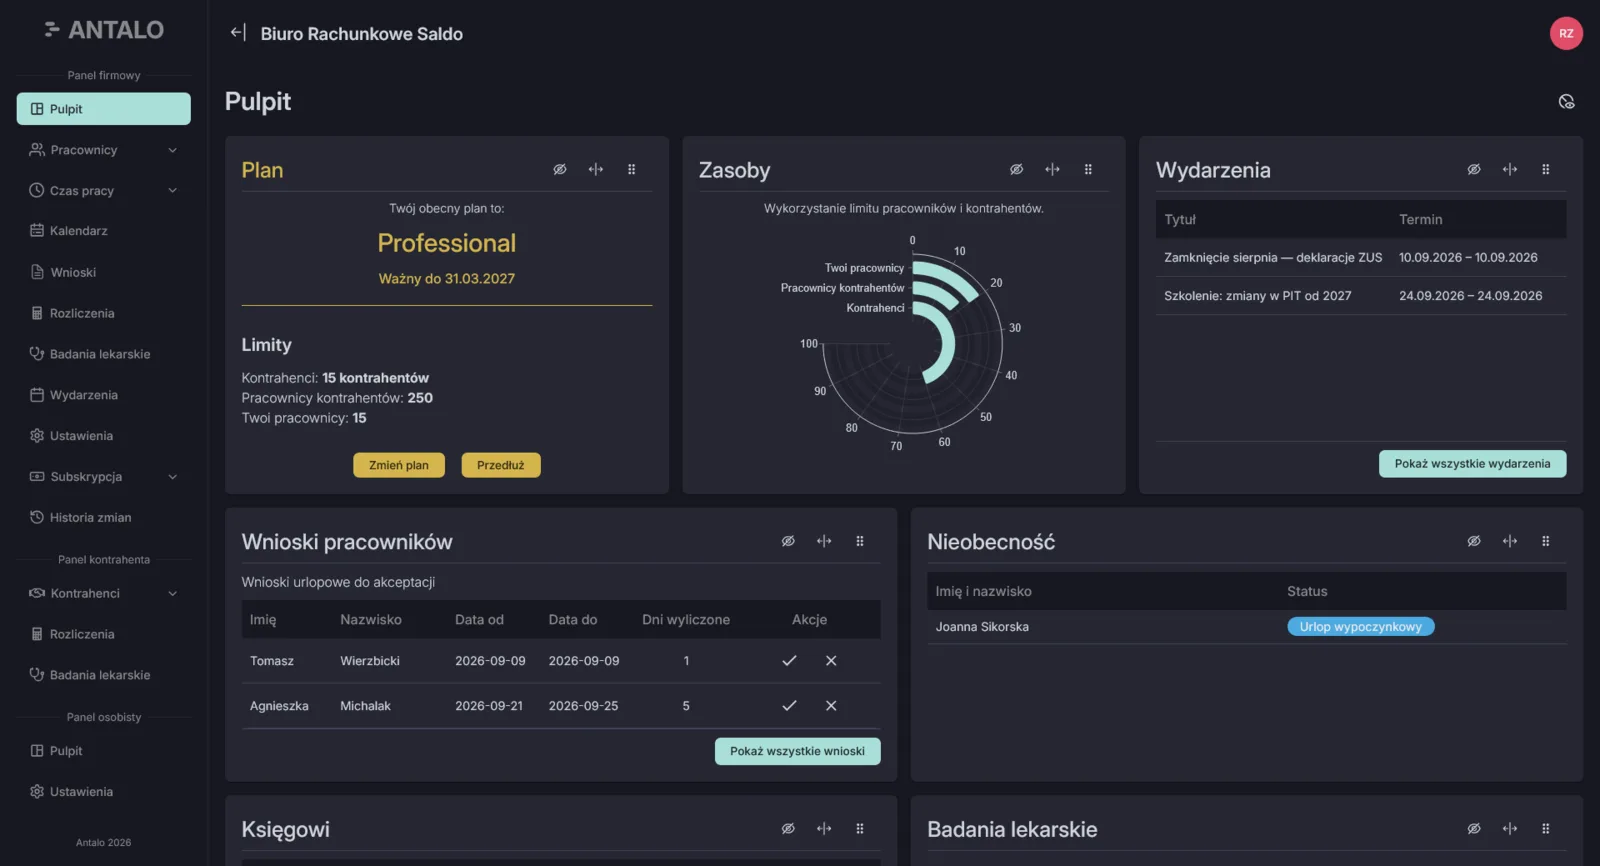Click the Kontrahenci arc in Zasoby chart
This screenshot has height=866, width=1600.
click(x=947, y=345)
